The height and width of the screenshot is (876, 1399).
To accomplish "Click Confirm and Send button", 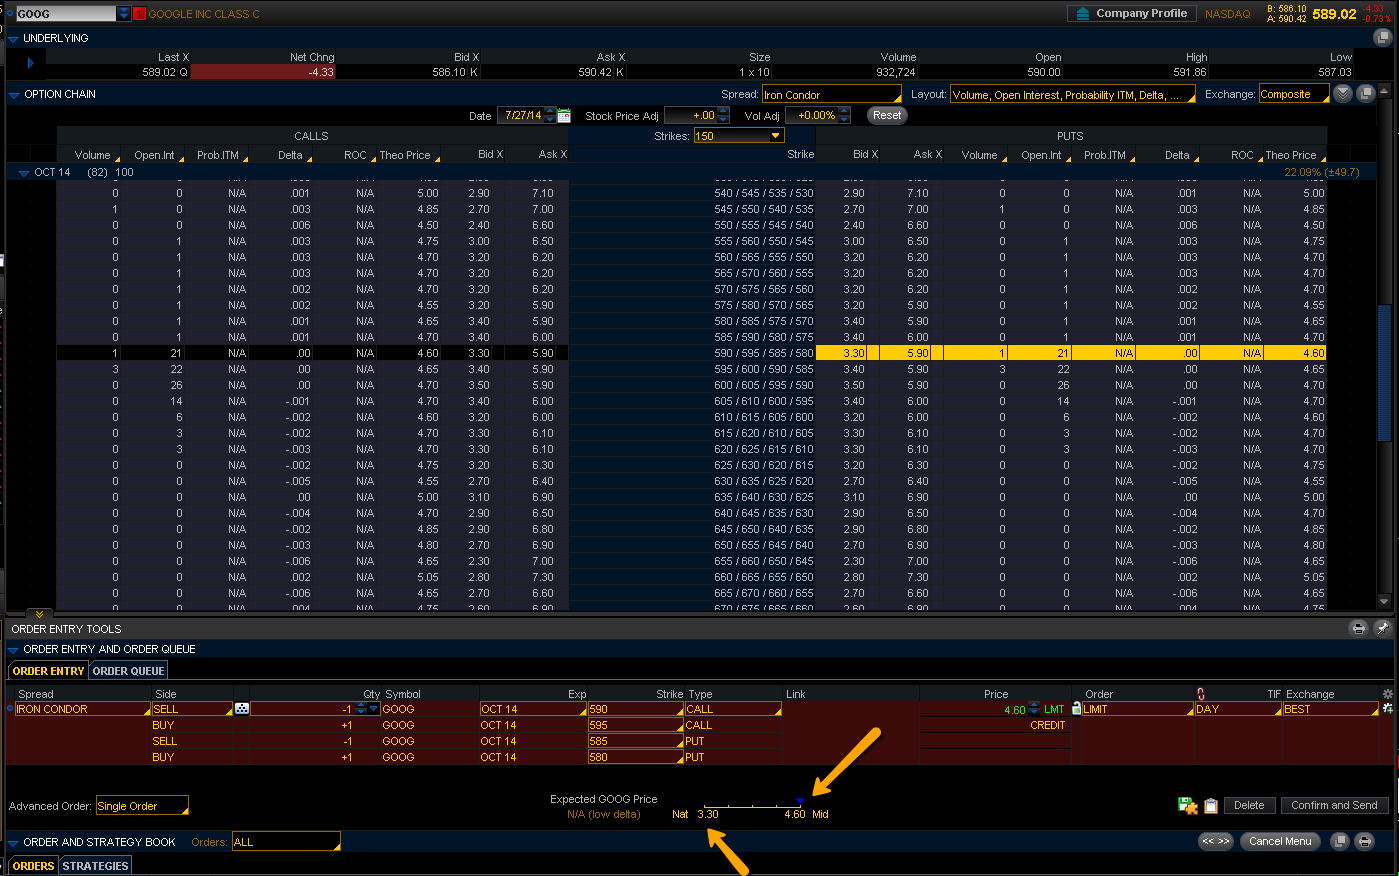I will (1334, 805).
